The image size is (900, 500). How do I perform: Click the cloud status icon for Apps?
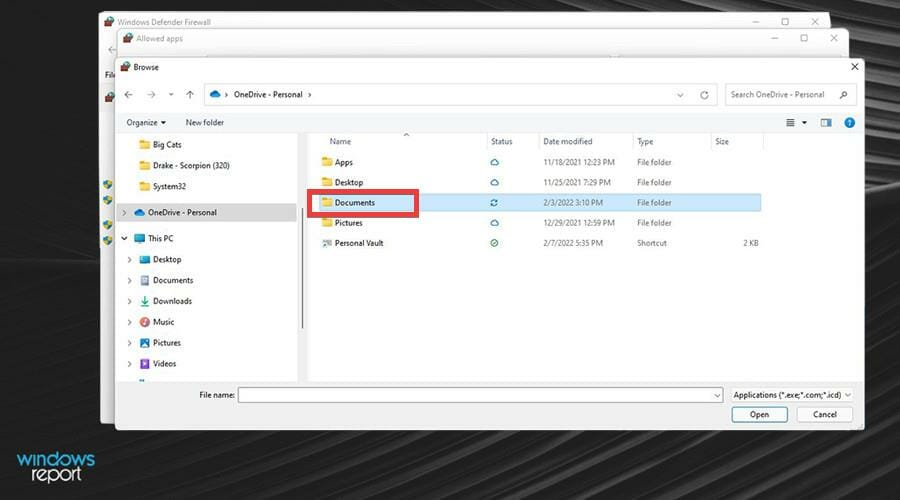coord(494,162)
